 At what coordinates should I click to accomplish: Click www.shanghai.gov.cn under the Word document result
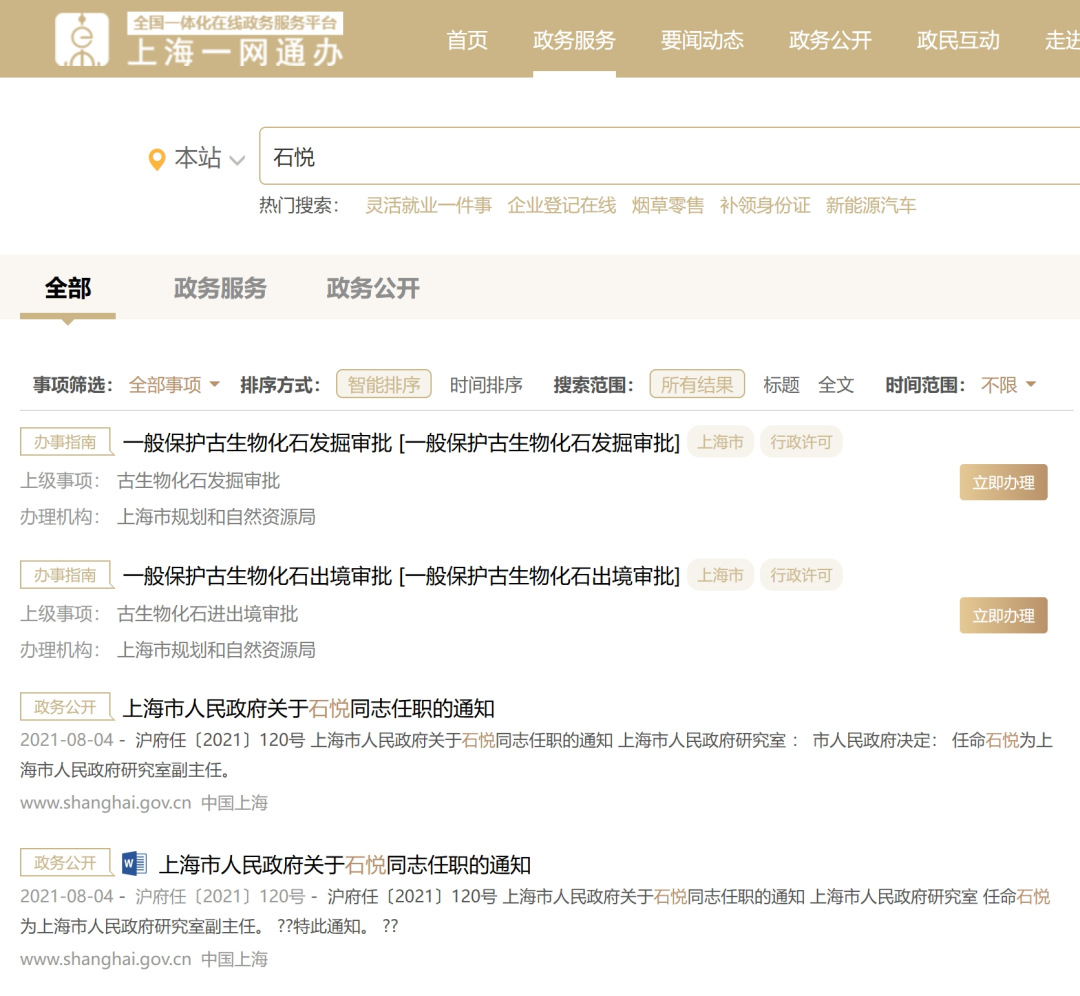105,959
